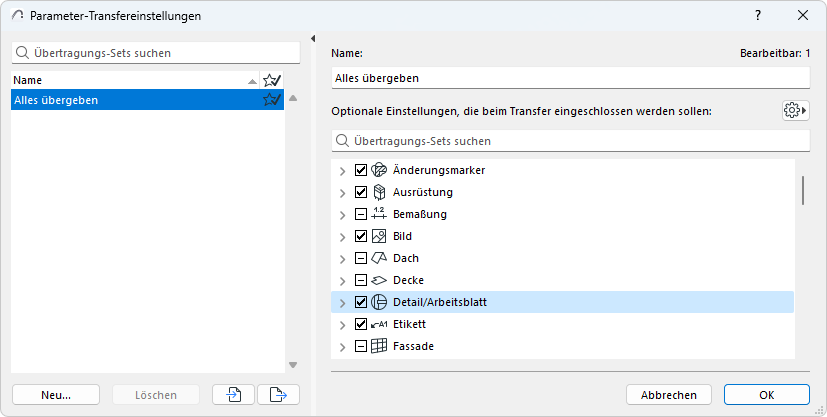Click the Dach roof icon
The width and height of the screenshot is (827, 417).
379,258
